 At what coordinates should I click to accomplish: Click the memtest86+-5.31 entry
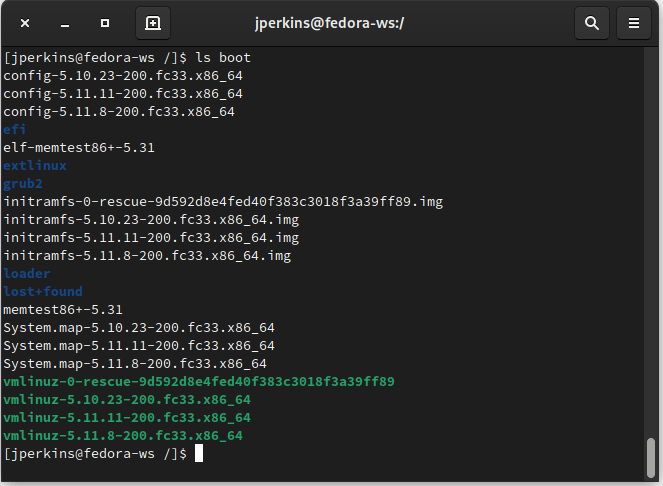coord(63,310)
